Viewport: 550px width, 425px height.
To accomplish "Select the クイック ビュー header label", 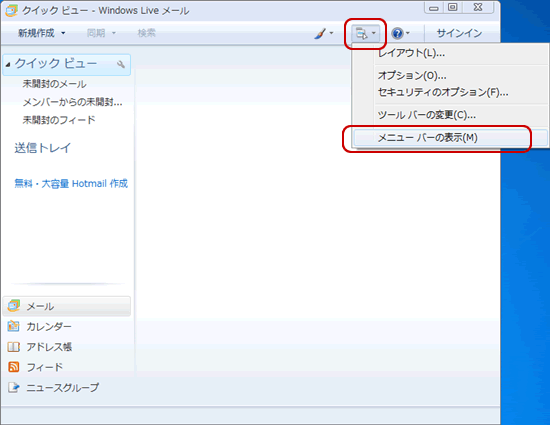I will coord(56,64).
